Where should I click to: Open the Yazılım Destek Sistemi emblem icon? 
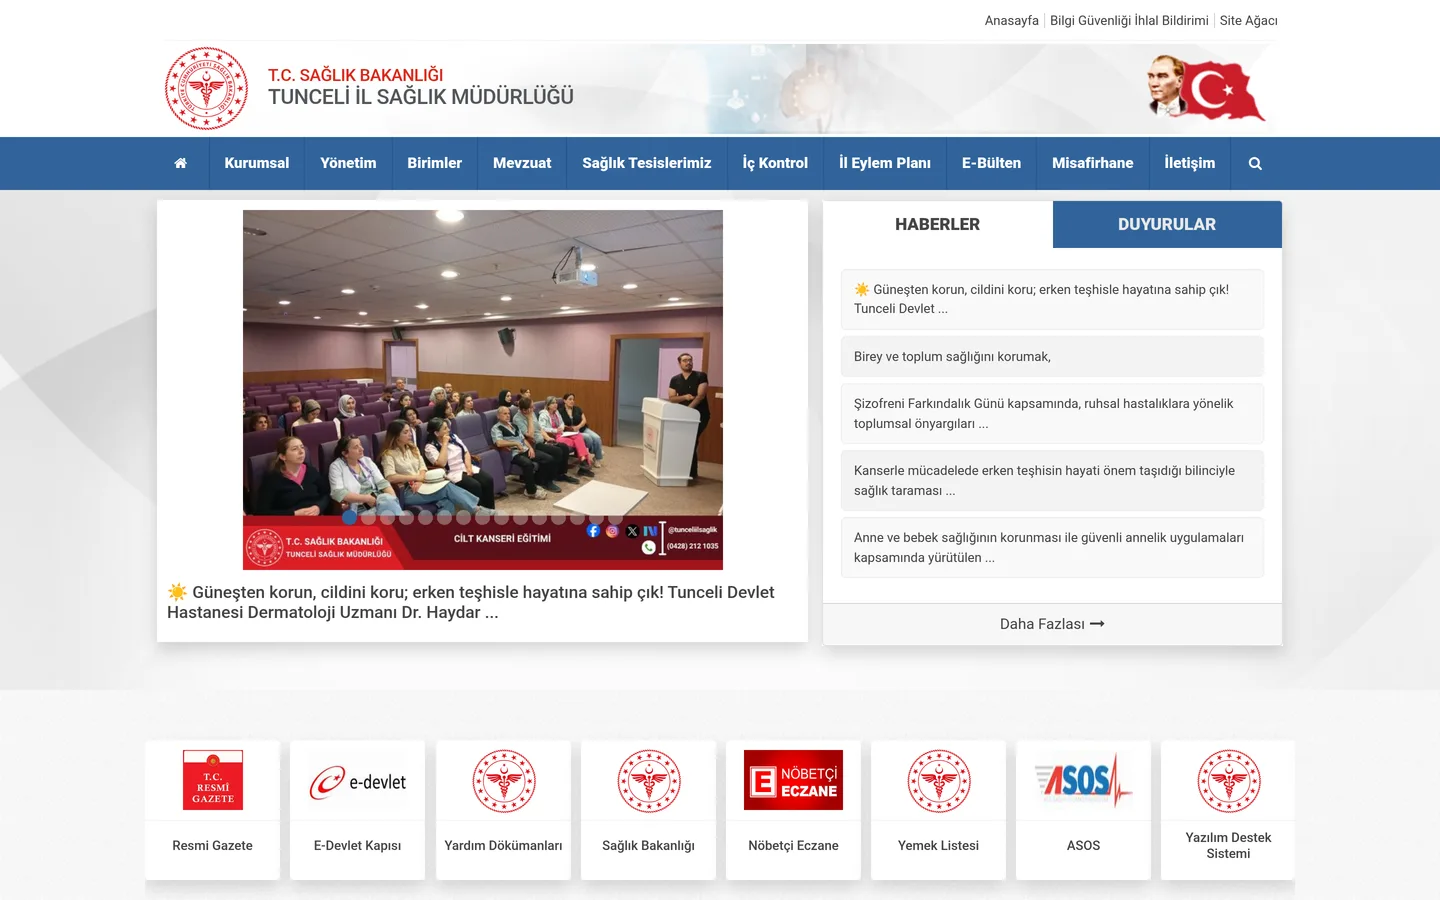pyautogui.click(x=1229, y=781)
